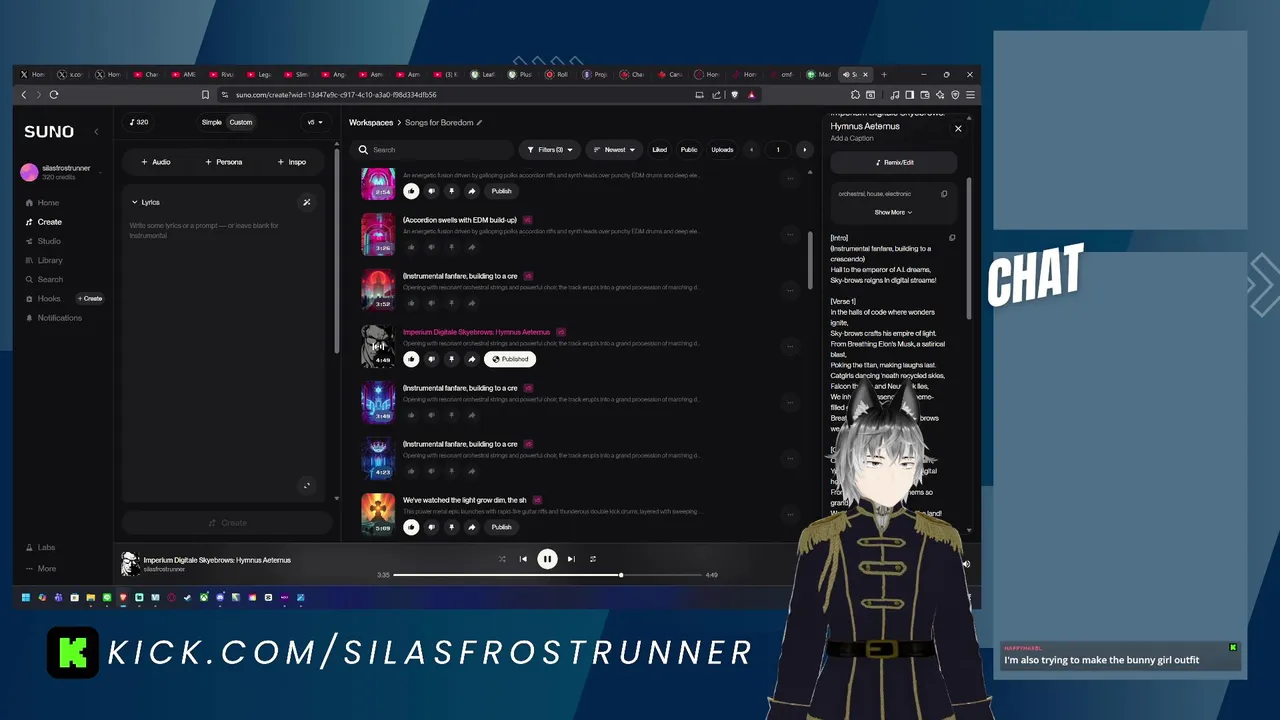Skip to the next track in player
Viewport: 1280px width, 720px height.
pyautogui.click(x=571, y=559)
